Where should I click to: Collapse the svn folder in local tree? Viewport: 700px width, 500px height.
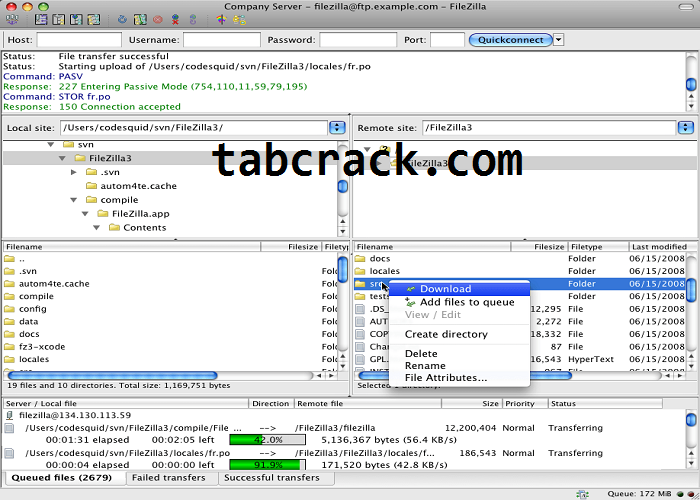tap(51, 144)
